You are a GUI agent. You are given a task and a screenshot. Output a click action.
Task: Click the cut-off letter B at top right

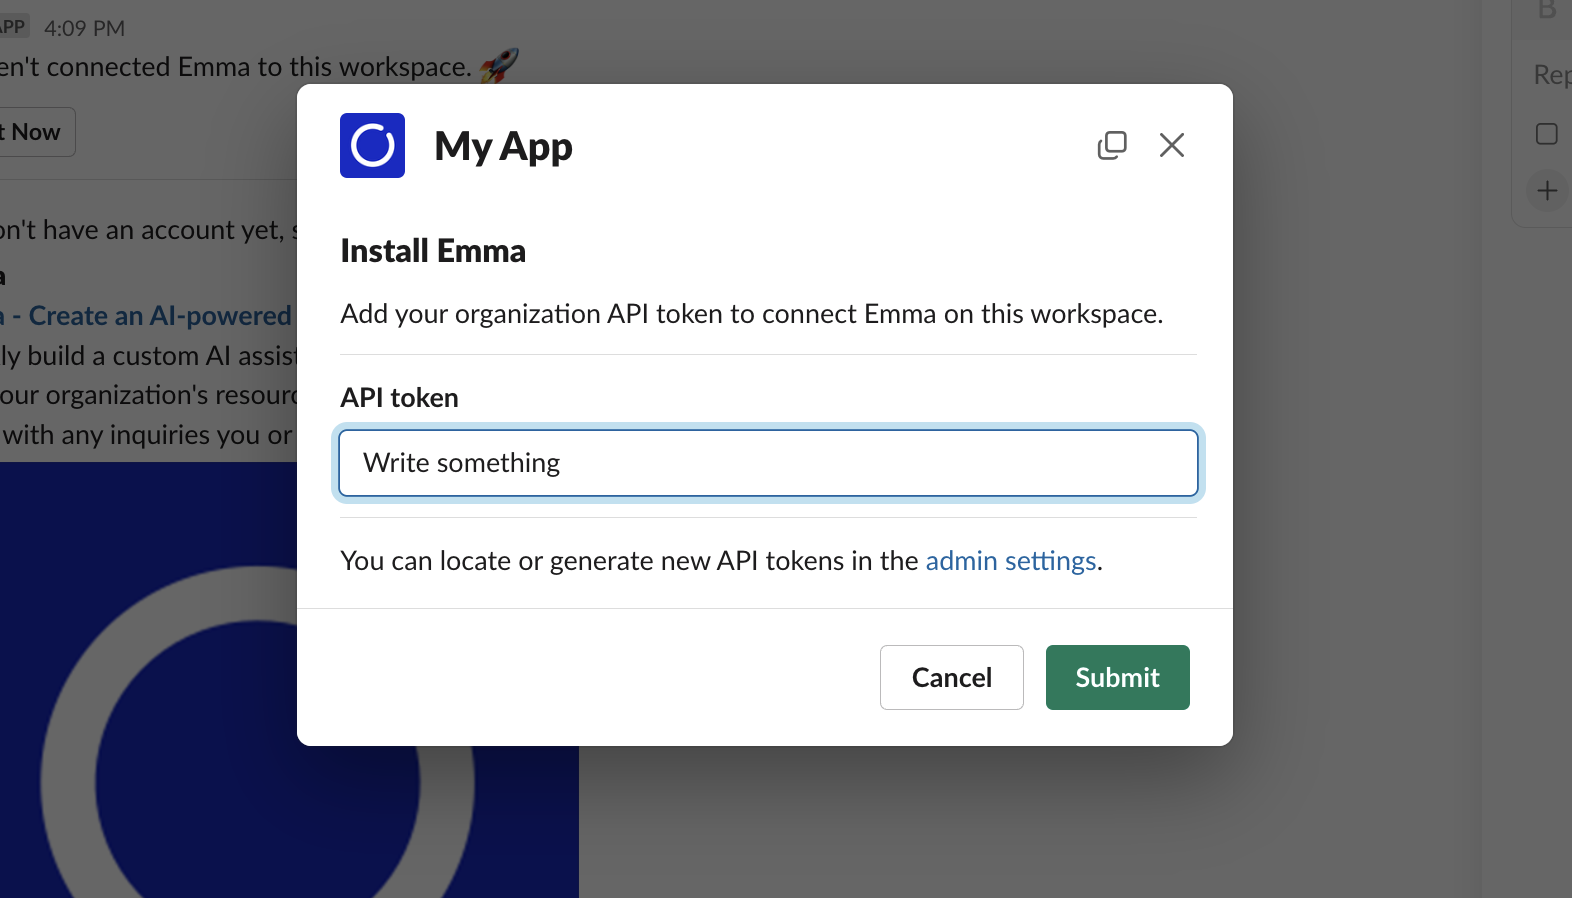(1547, 10)
